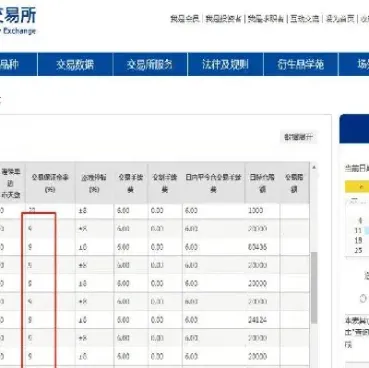Click the 涨跌停板(%) column header
369x368 pixels.
tap(94, 183)
